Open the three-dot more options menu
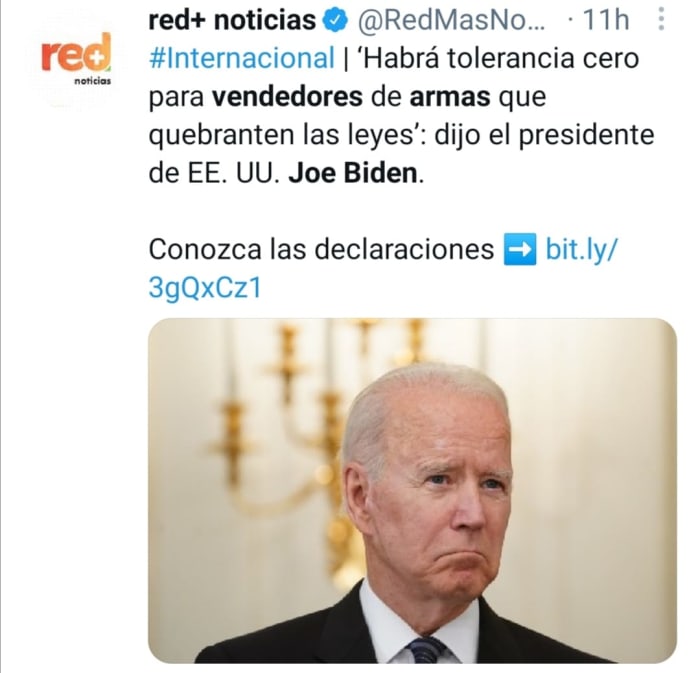 point(662,20)
